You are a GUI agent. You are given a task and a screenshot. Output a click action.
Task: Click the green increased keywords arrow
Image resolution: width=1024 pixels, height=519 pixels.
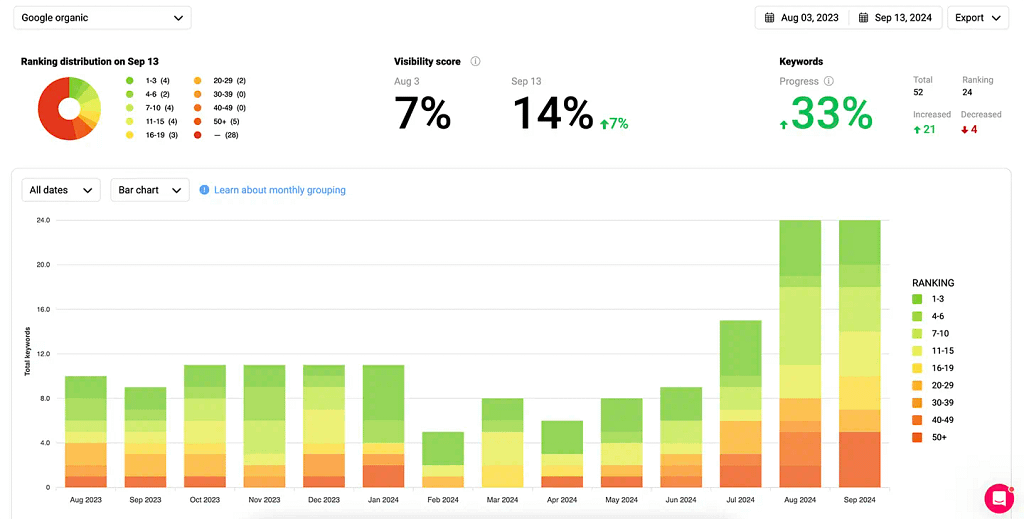point(918,129)
